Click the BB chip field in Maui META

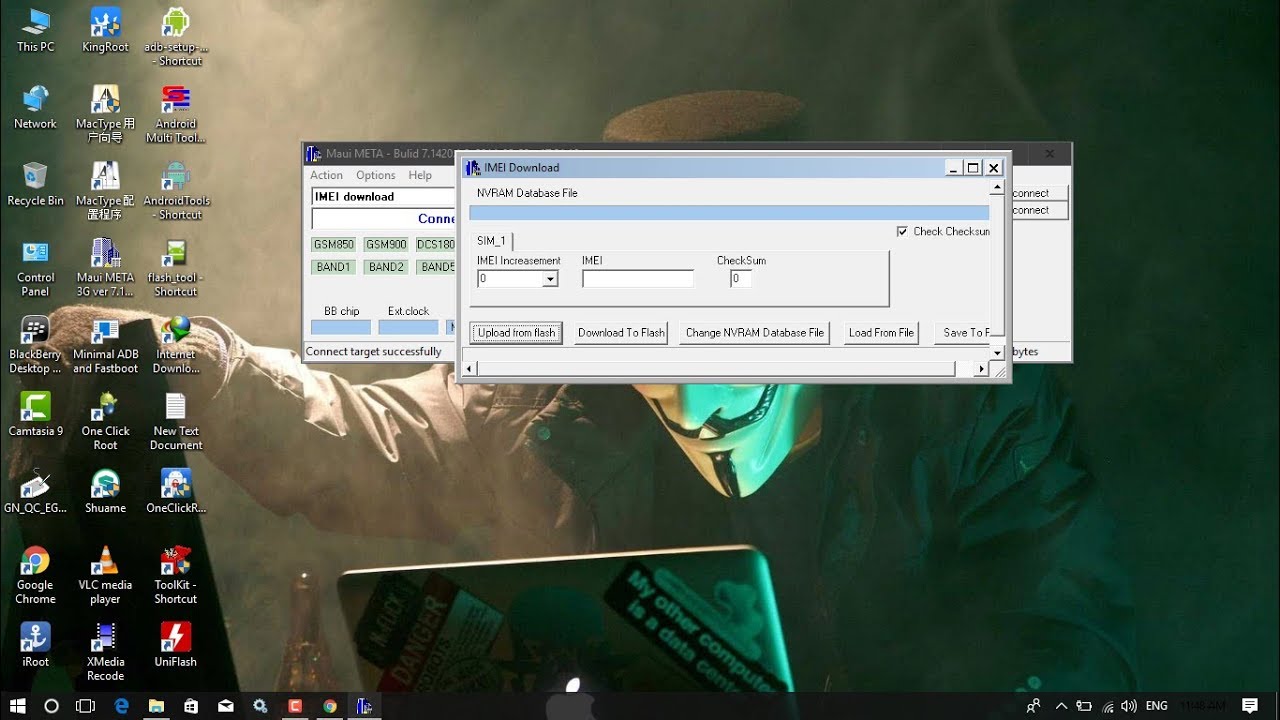coord(341,327)
